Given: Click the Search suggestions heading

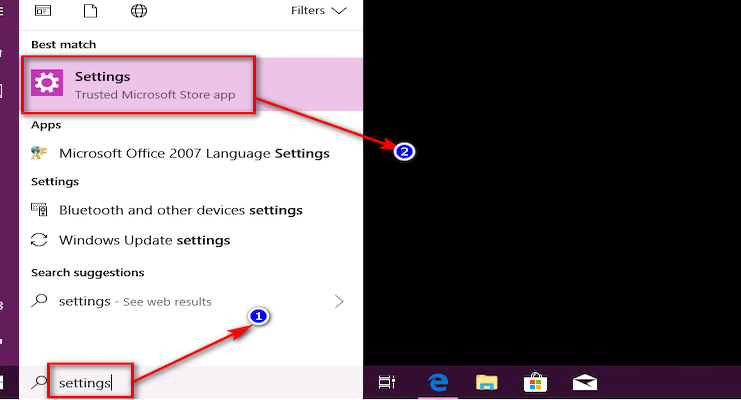Looking at the screenshot, I should pos(88,273).
